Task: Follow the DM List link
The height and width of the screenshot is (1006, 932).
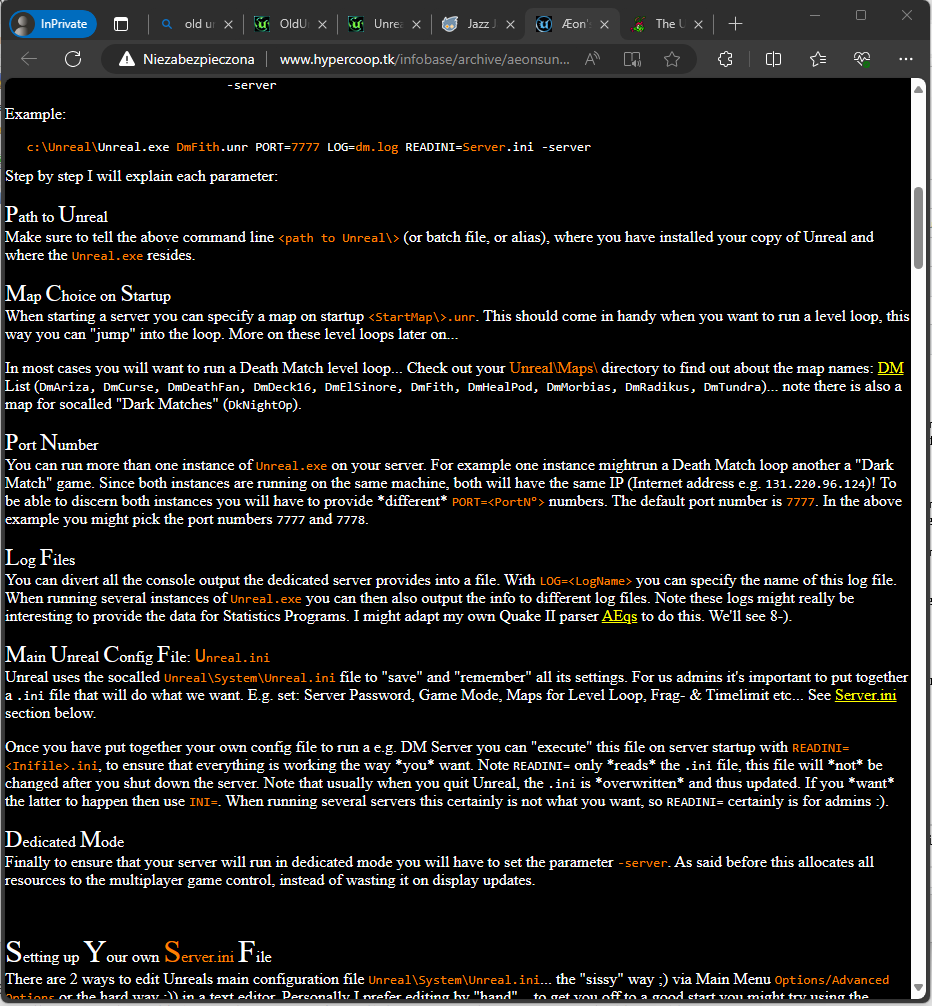Action: (890, 368)
